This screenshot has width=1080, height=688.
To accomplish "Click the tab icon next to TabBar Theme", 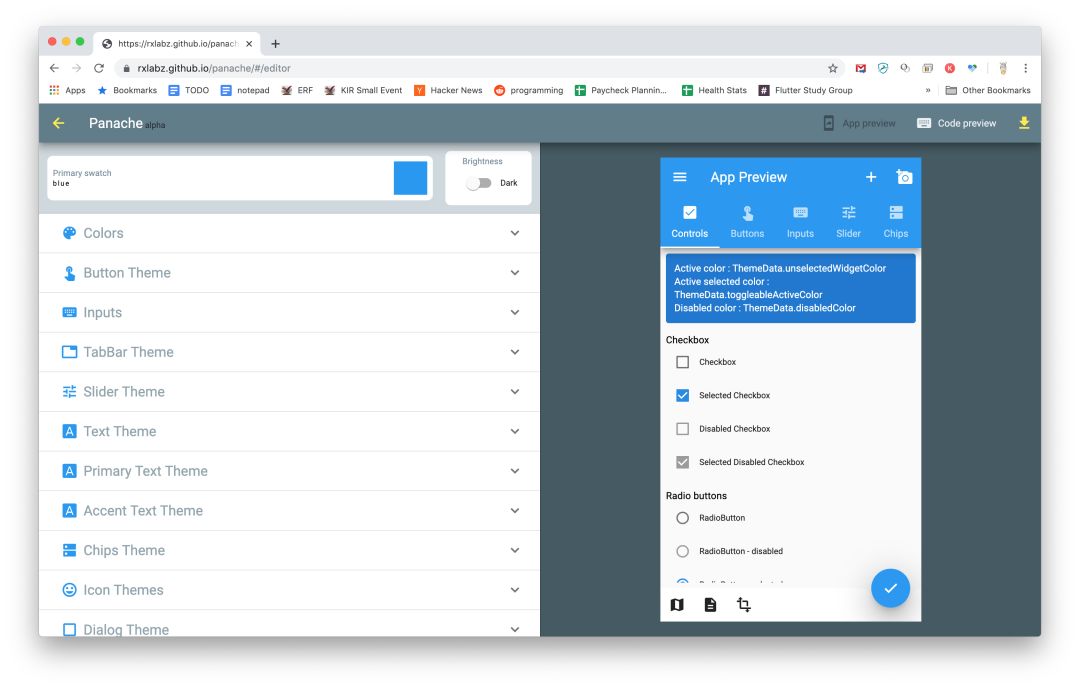I will 70,352.
